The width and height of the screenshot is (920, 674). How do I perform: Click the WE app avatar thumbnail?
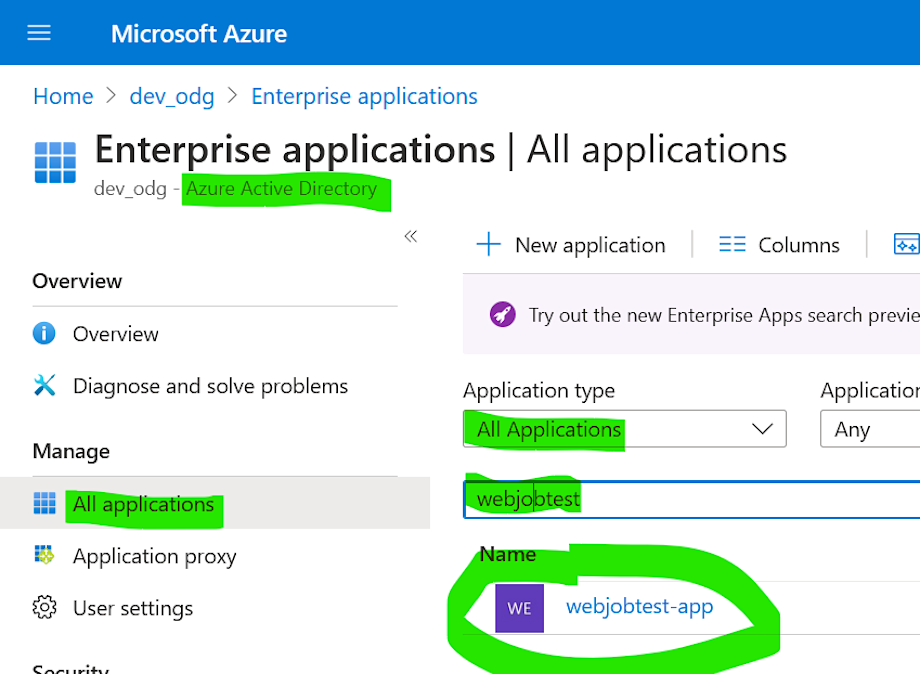tap(519, 608)
